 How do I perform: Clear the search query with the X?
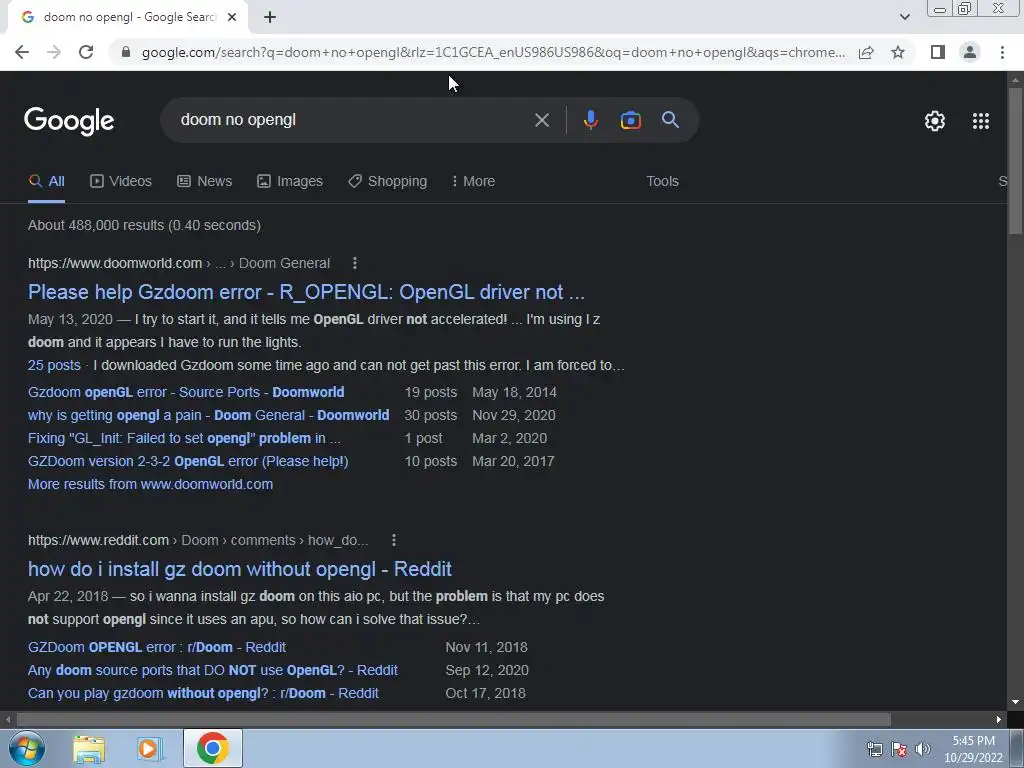coord(542,120)
